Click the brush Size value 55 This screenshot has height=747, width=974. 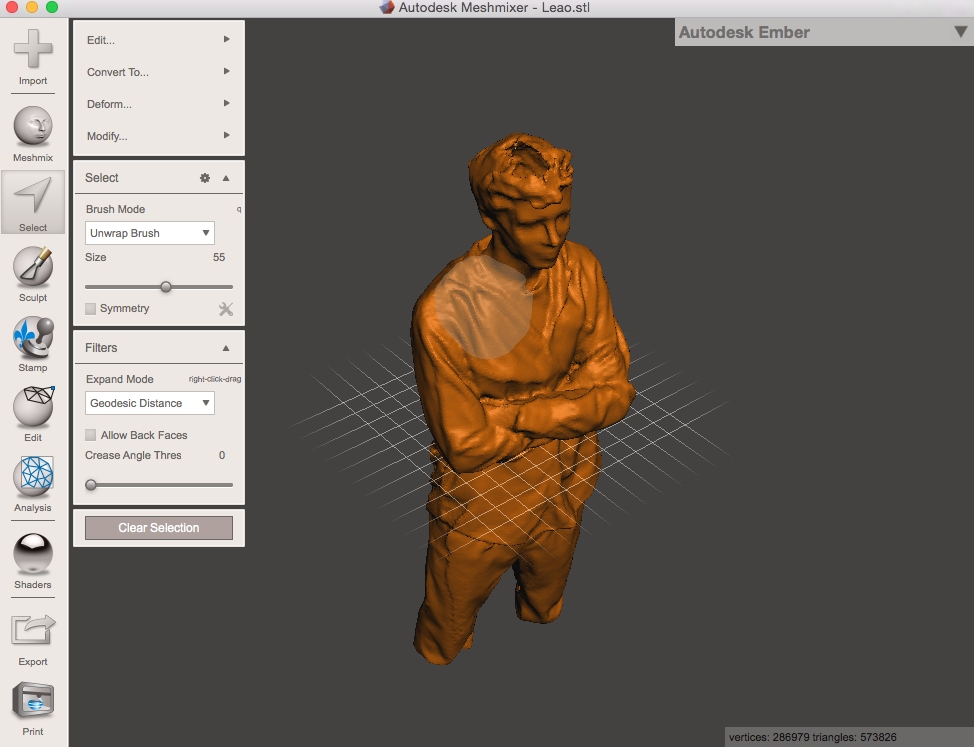pos(219,257)
